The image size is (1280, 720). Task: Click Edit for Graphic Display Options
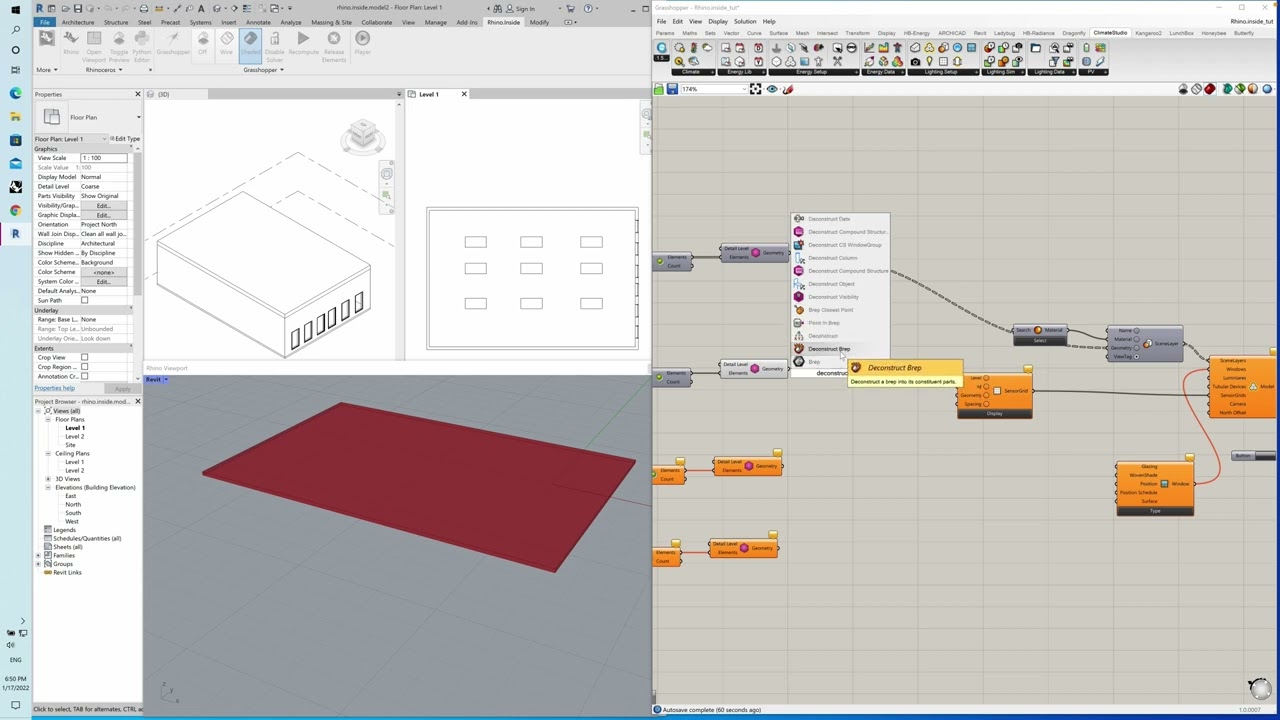click(103, 215)
